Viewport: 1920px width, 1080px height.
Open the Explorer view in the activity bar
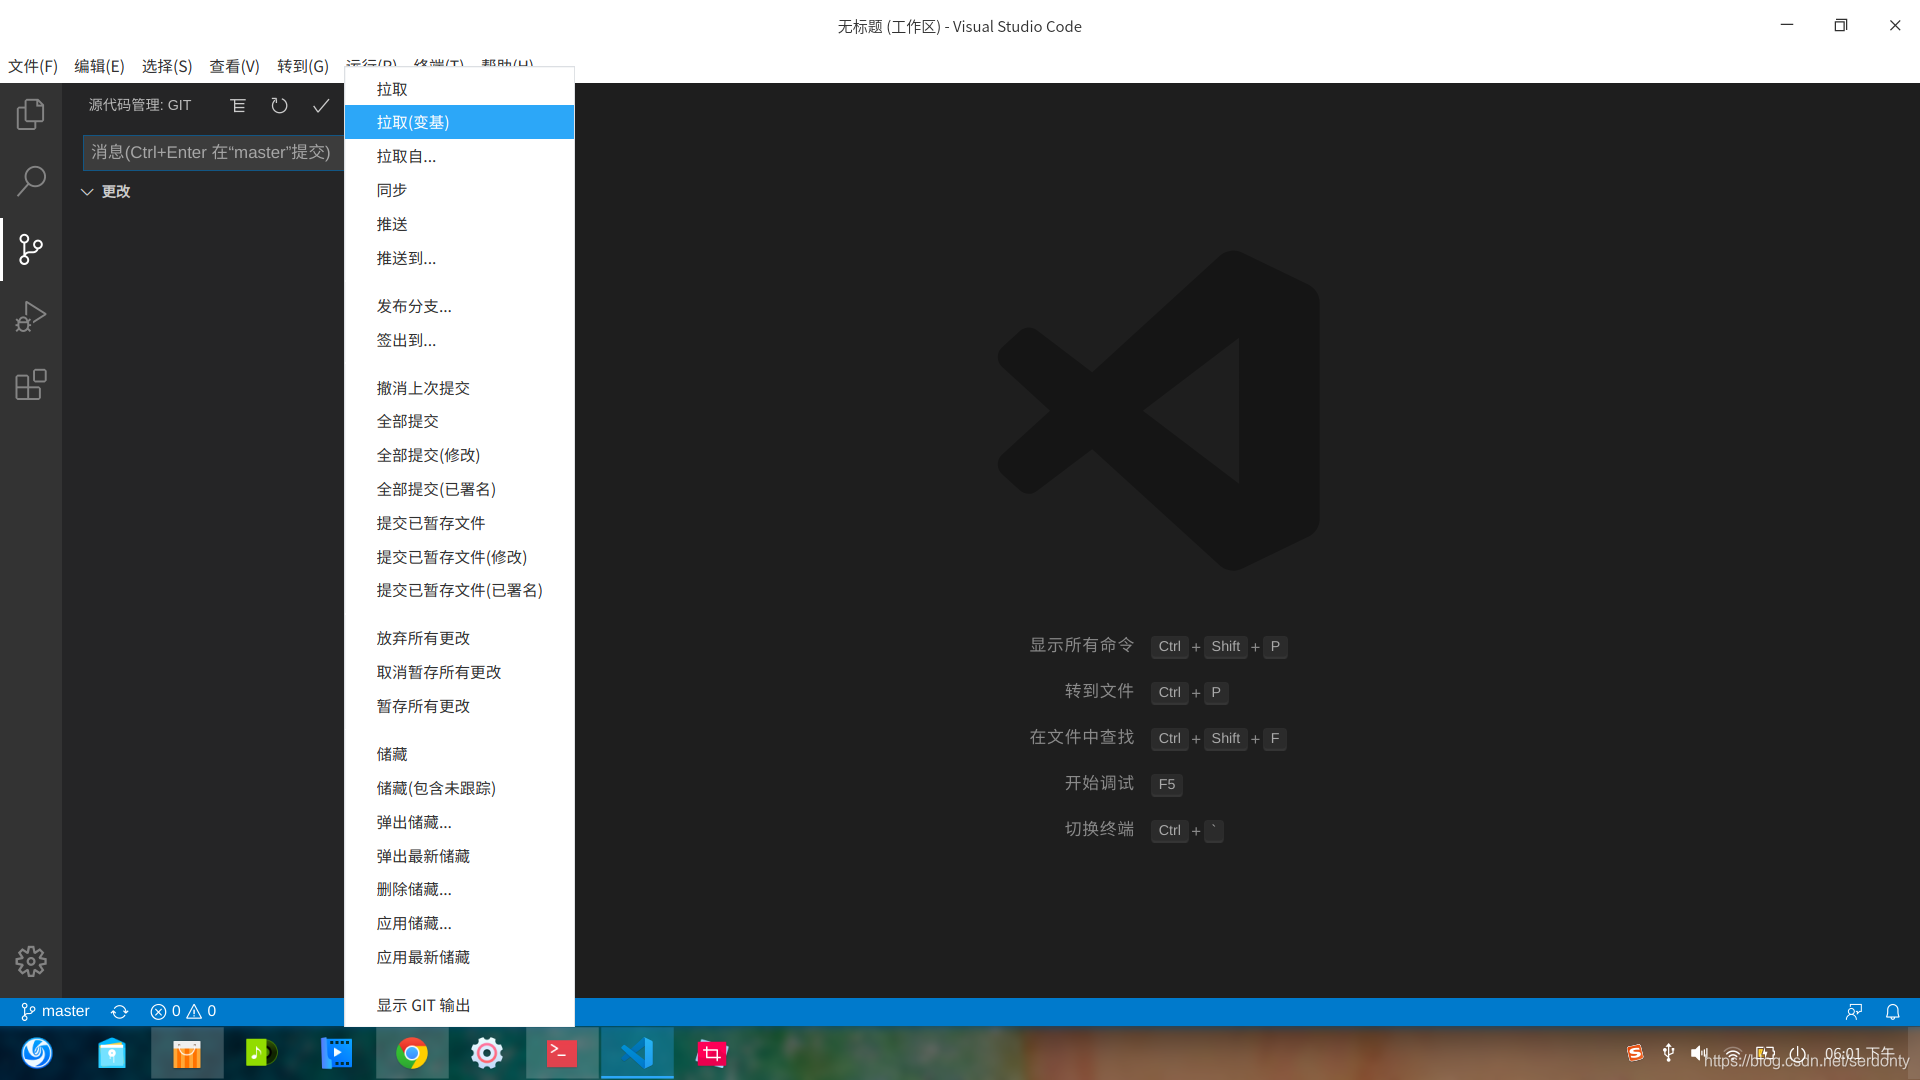[x=31, y=114]
